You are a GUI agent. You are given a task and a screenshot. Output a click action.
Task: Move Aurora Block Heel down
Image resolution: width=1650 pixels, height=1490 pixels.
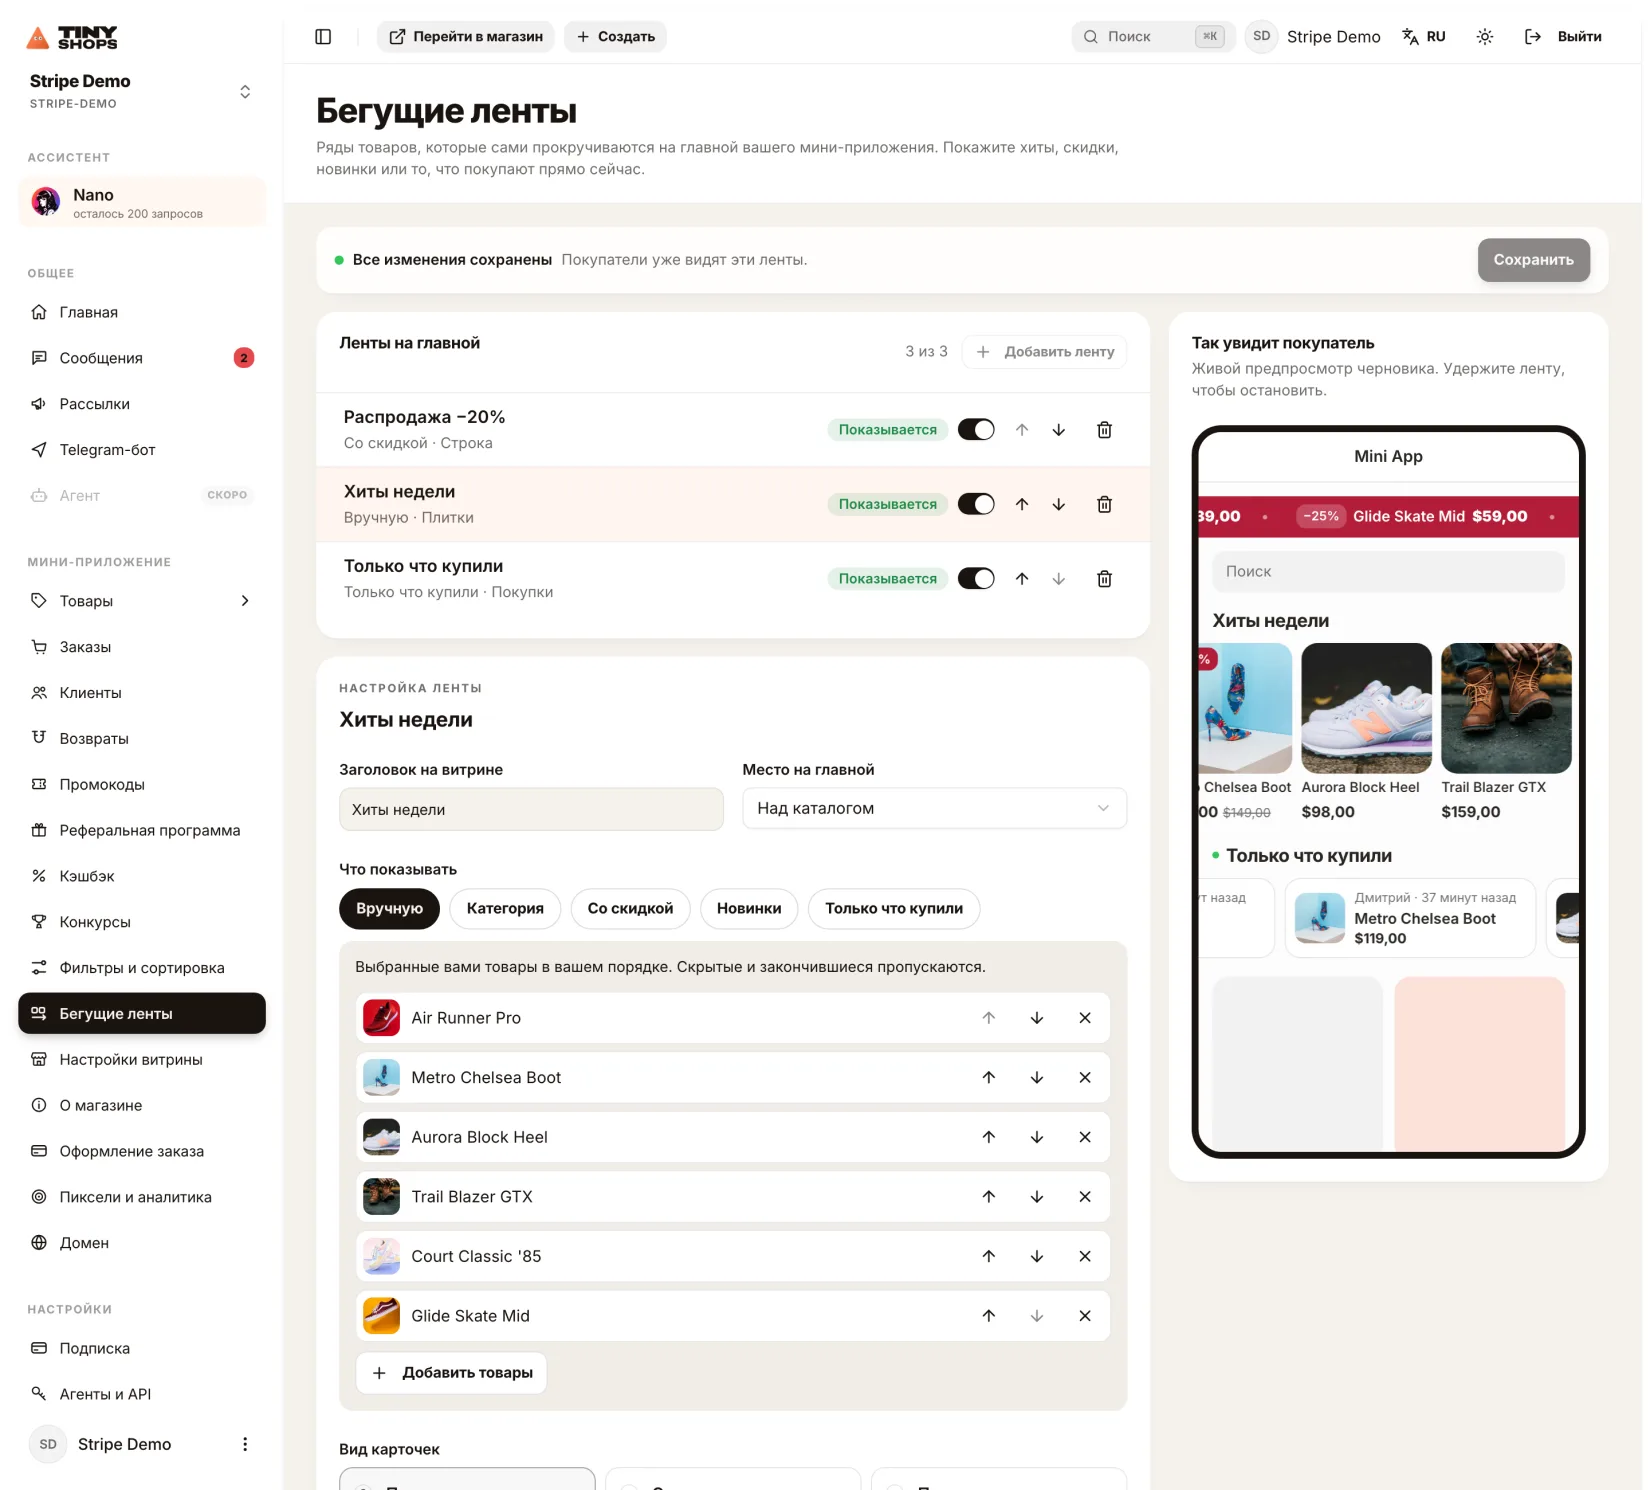1037,1137
